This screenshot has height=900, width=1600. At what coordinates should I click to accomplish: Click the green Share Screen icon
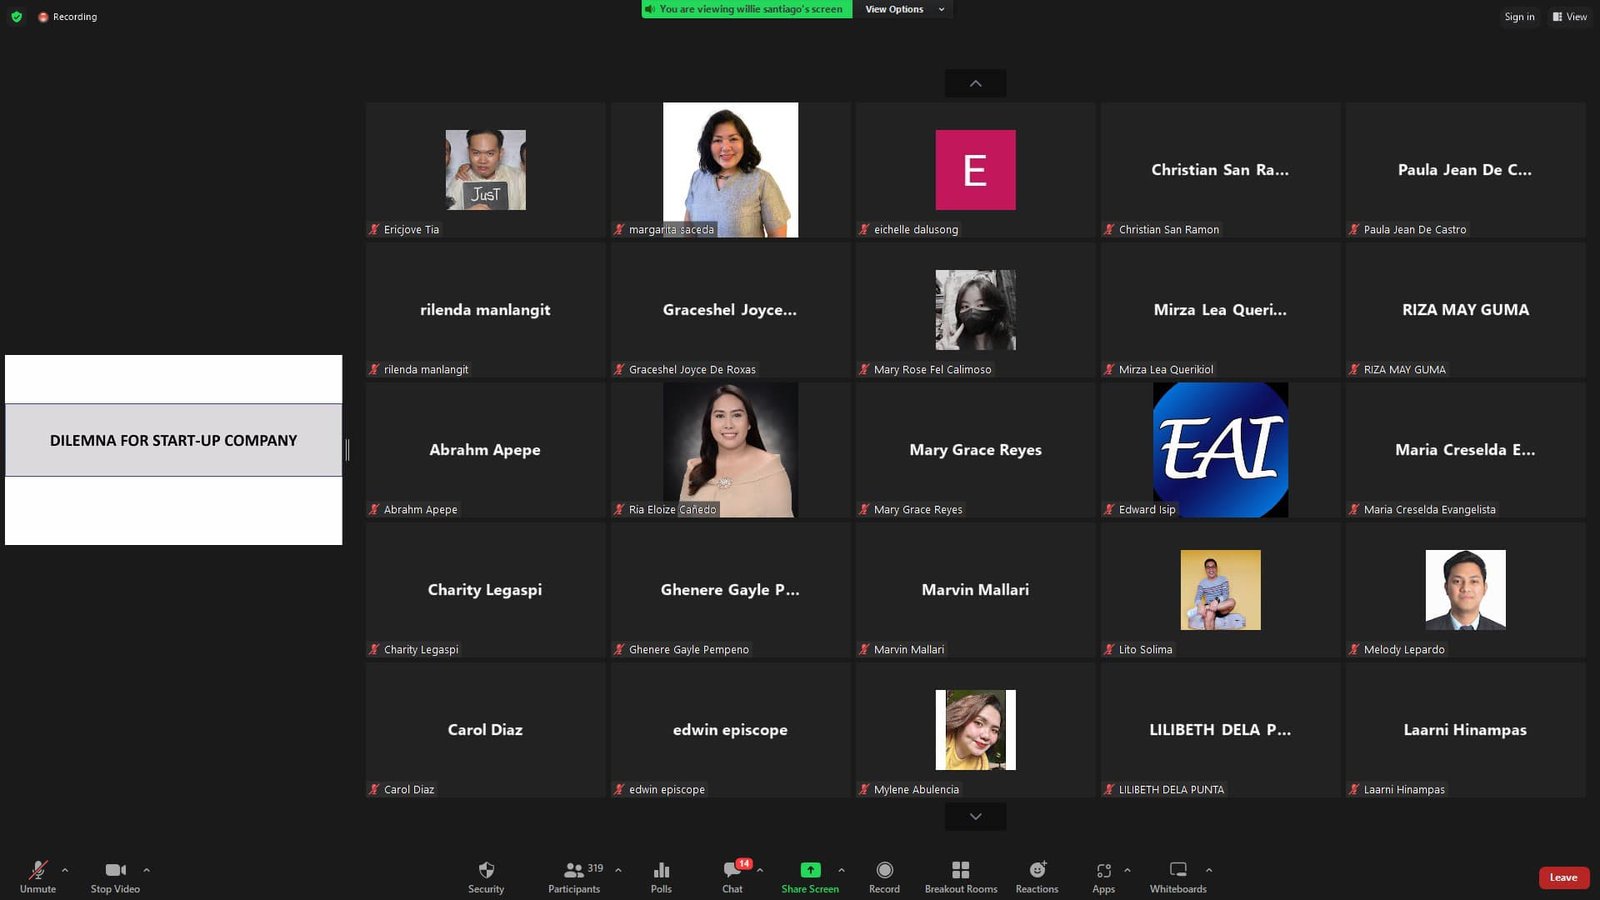[810, 870]
